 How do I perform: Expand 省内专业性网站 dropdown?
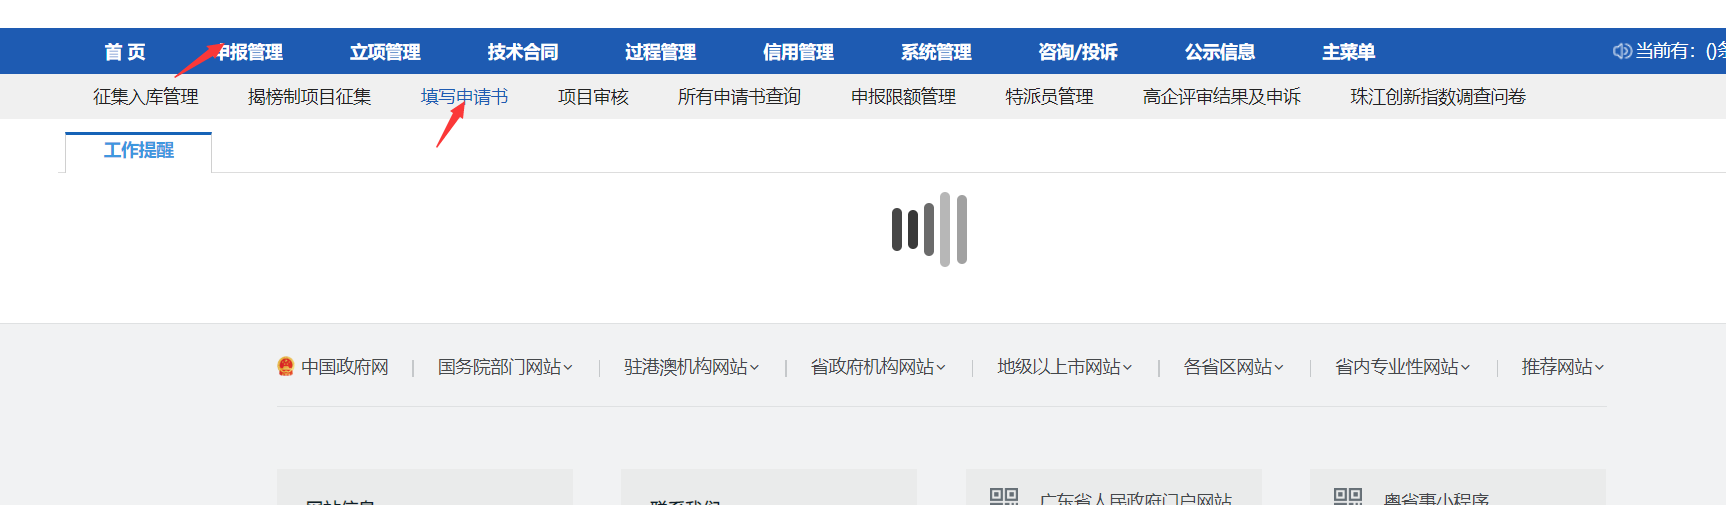click(x=1403, y=367)
